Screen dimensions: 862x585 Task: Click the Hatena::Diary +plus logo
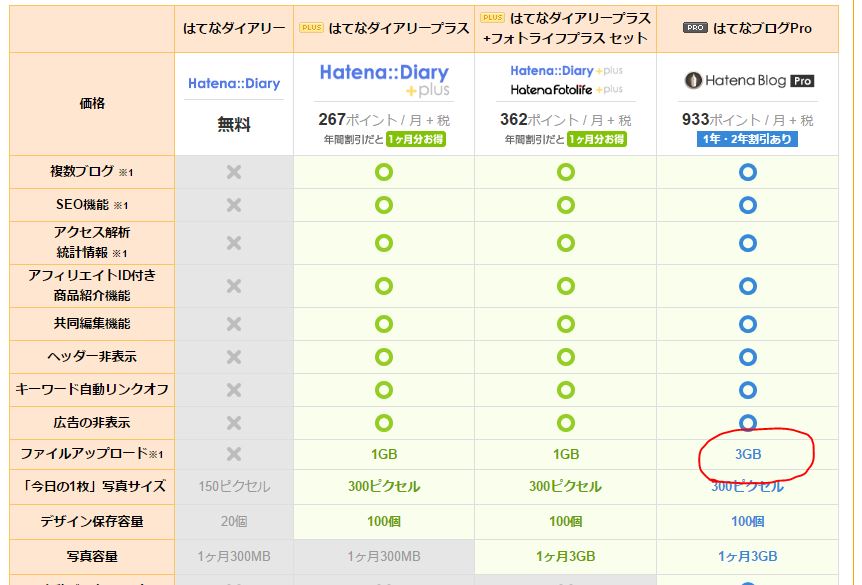click(384, 80)
